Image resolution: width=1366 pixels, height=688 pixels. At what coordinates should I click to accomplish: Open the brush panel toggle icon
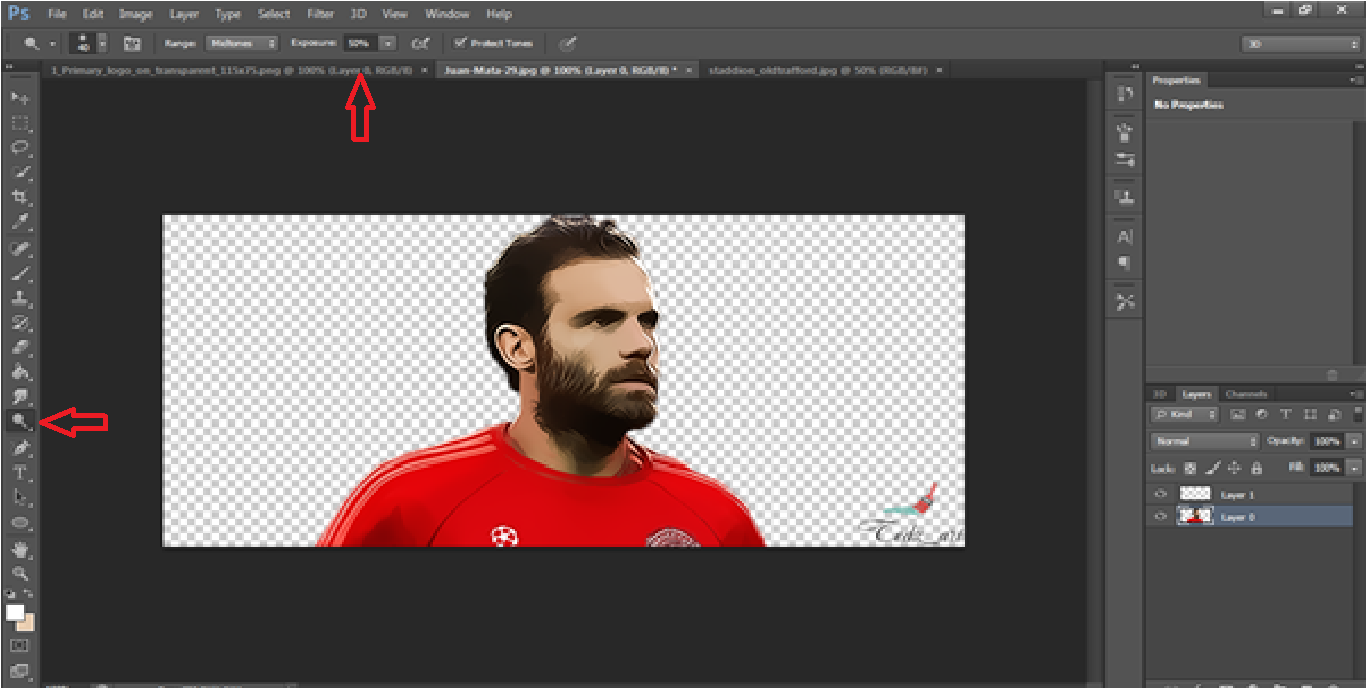click(132, 43)
